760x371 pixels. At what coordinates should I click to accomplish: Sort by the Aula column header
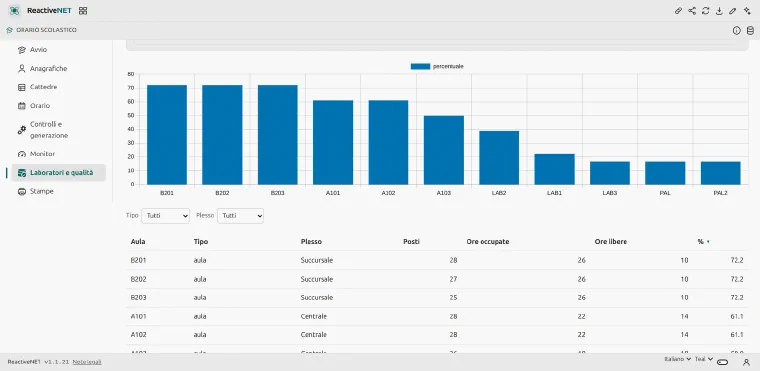coord(138,242)
